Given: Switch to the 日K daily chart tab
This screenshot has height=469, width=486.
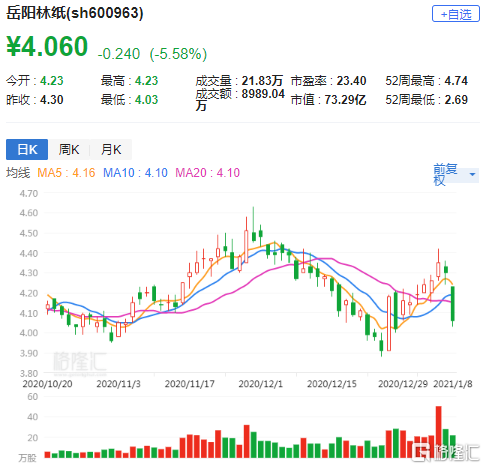Looking at the screenshot, I should 27,149.
